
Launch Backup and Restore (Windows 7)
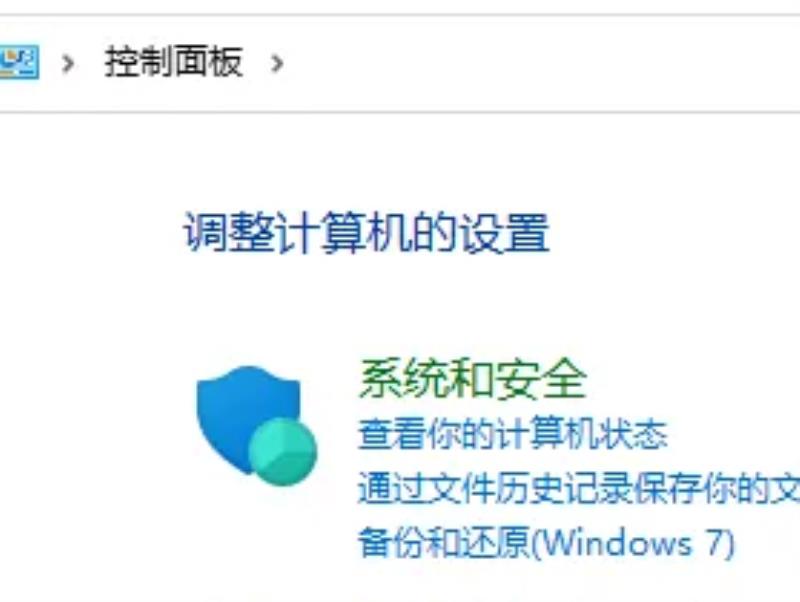pyautogui.click(x=546, y=543)
